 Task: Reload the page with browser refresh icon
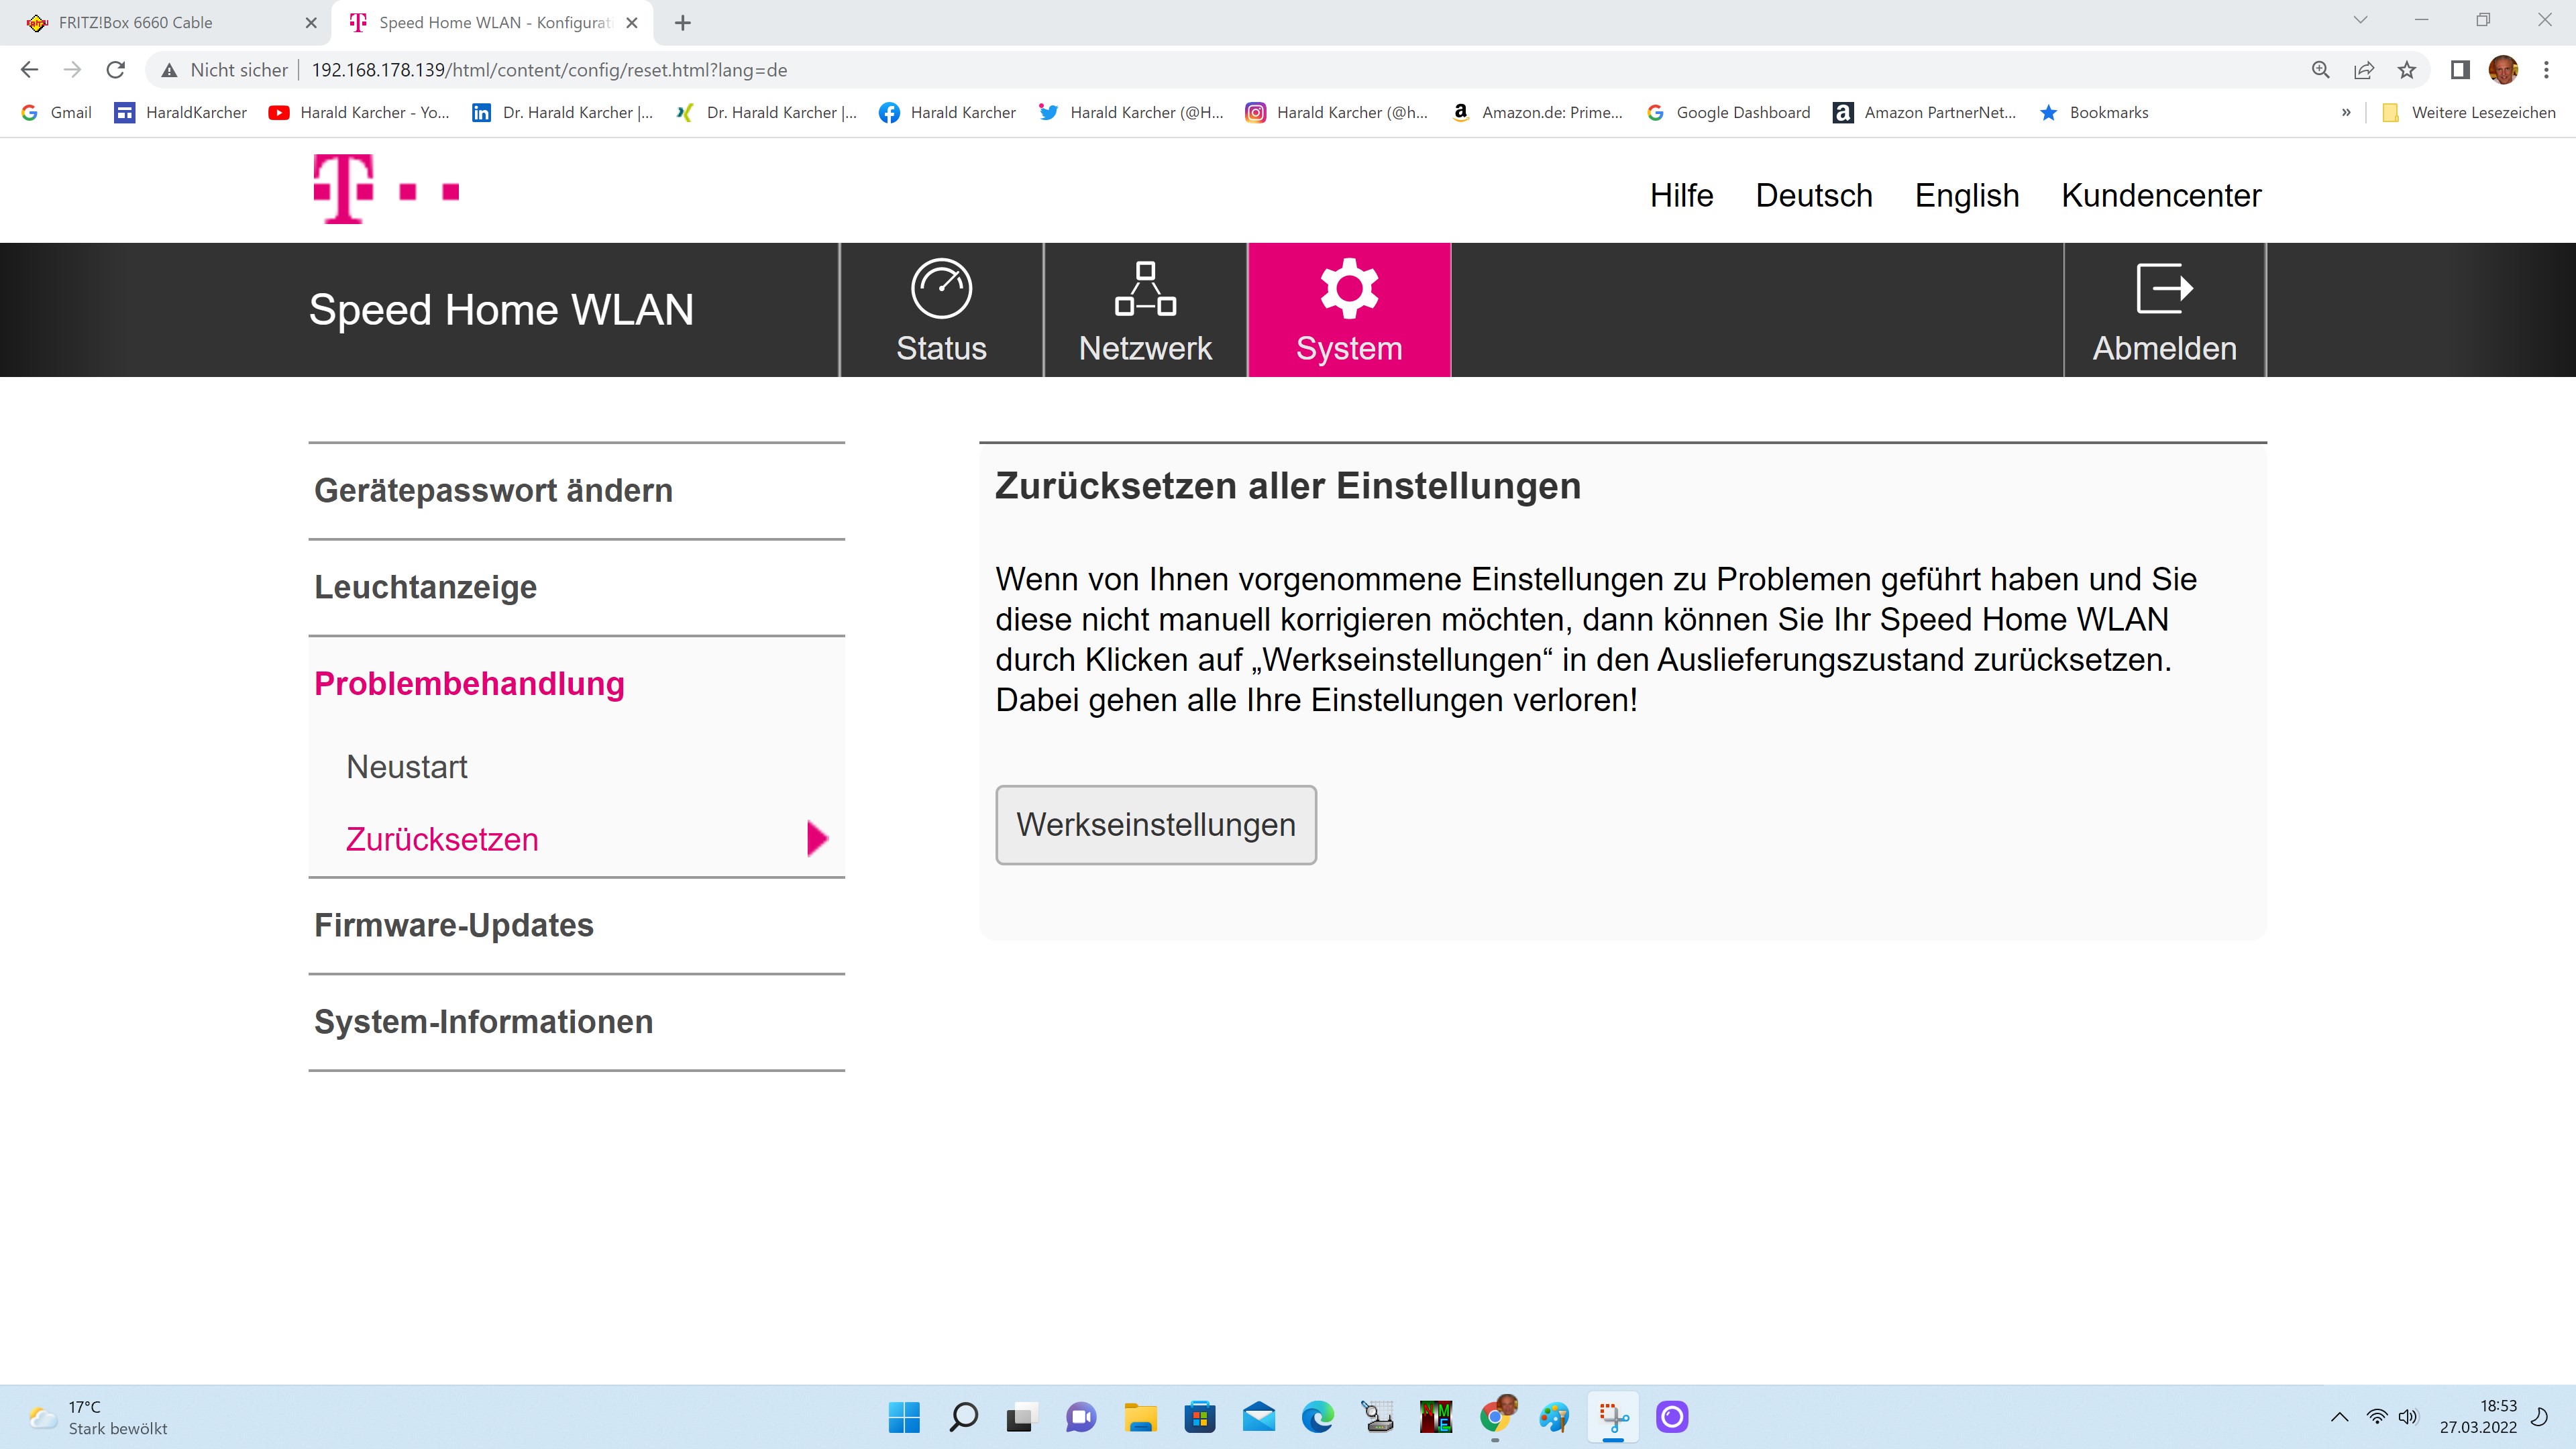(116, 70)
